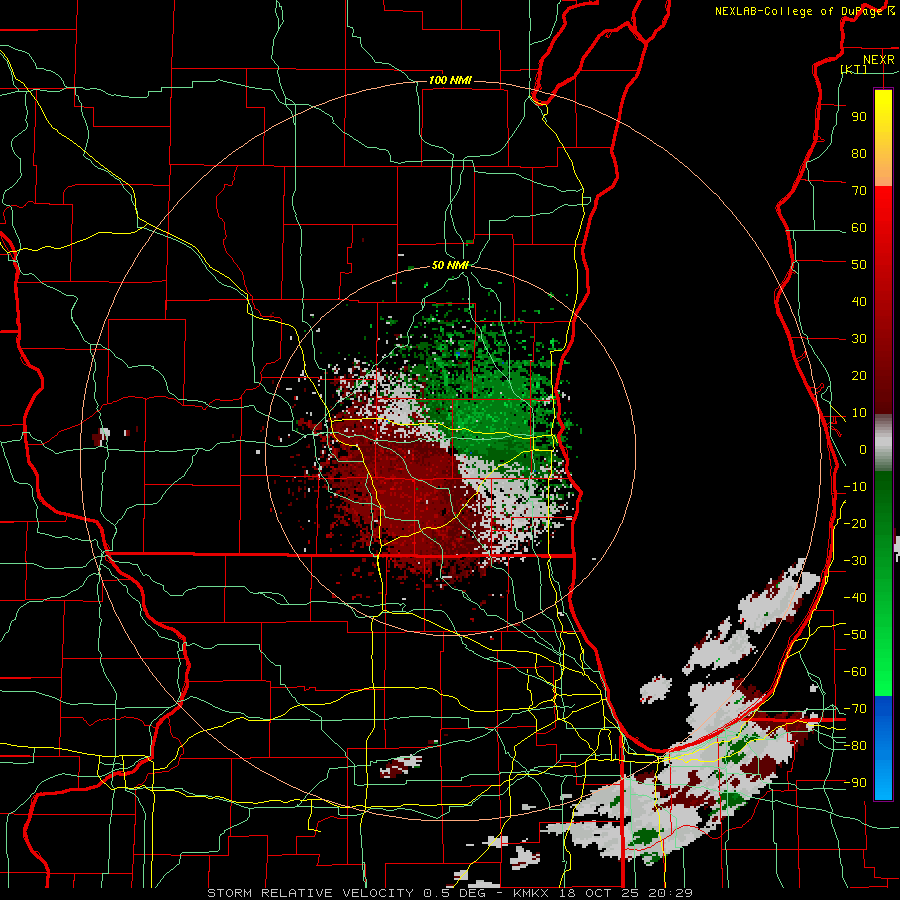Click the -60 value on the velocity scale
Image resolution: width=900 pixels, height=900 pixels.
(x=855, y=672)
